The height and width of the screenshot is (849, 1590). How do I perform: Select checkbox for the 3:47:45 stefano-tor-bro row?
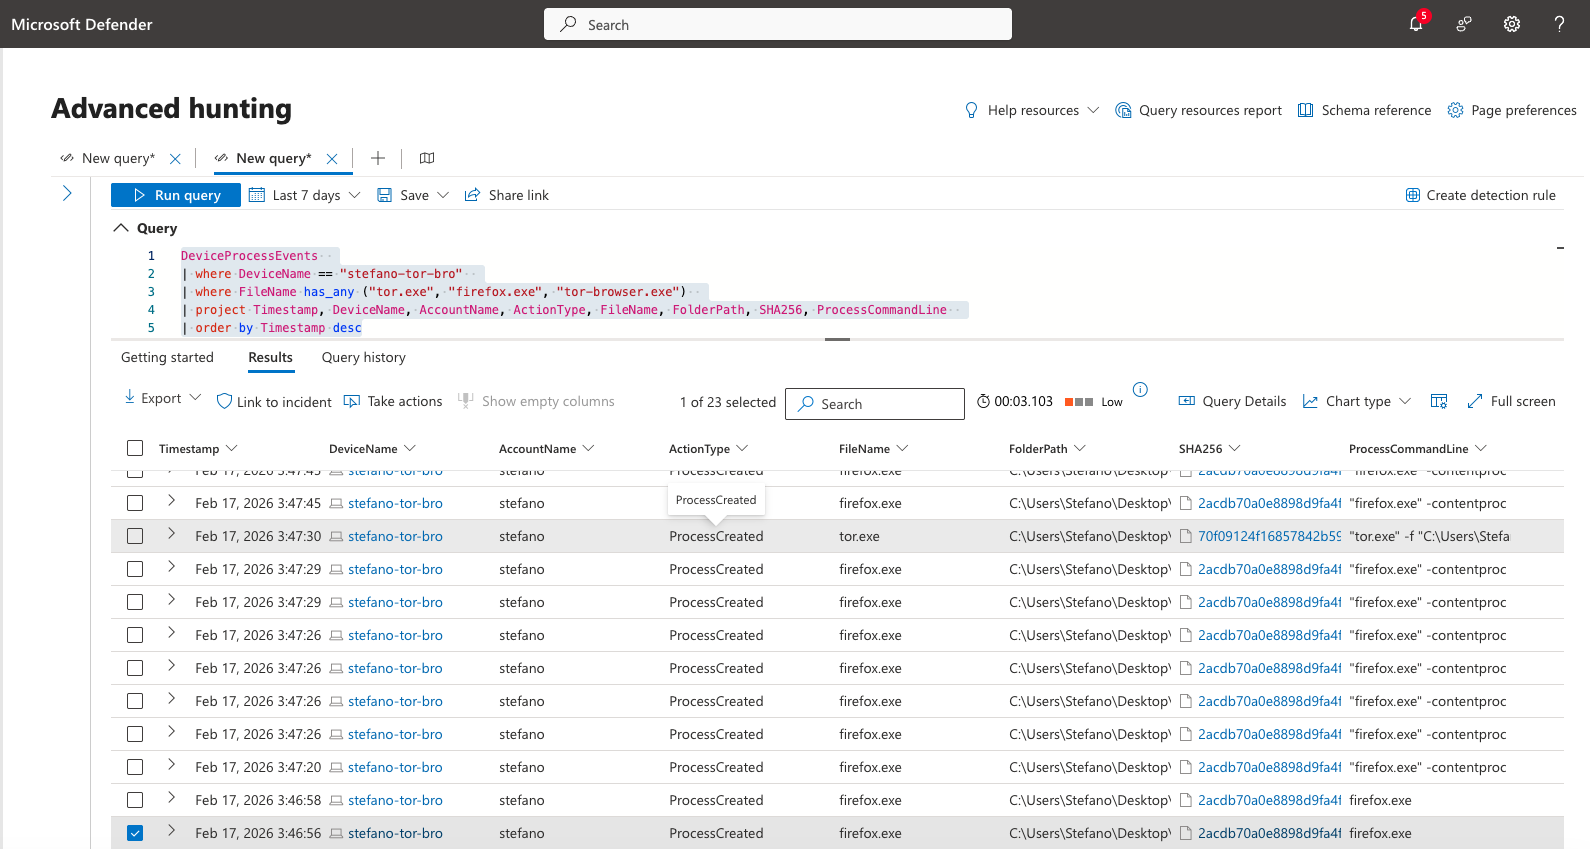135,503
